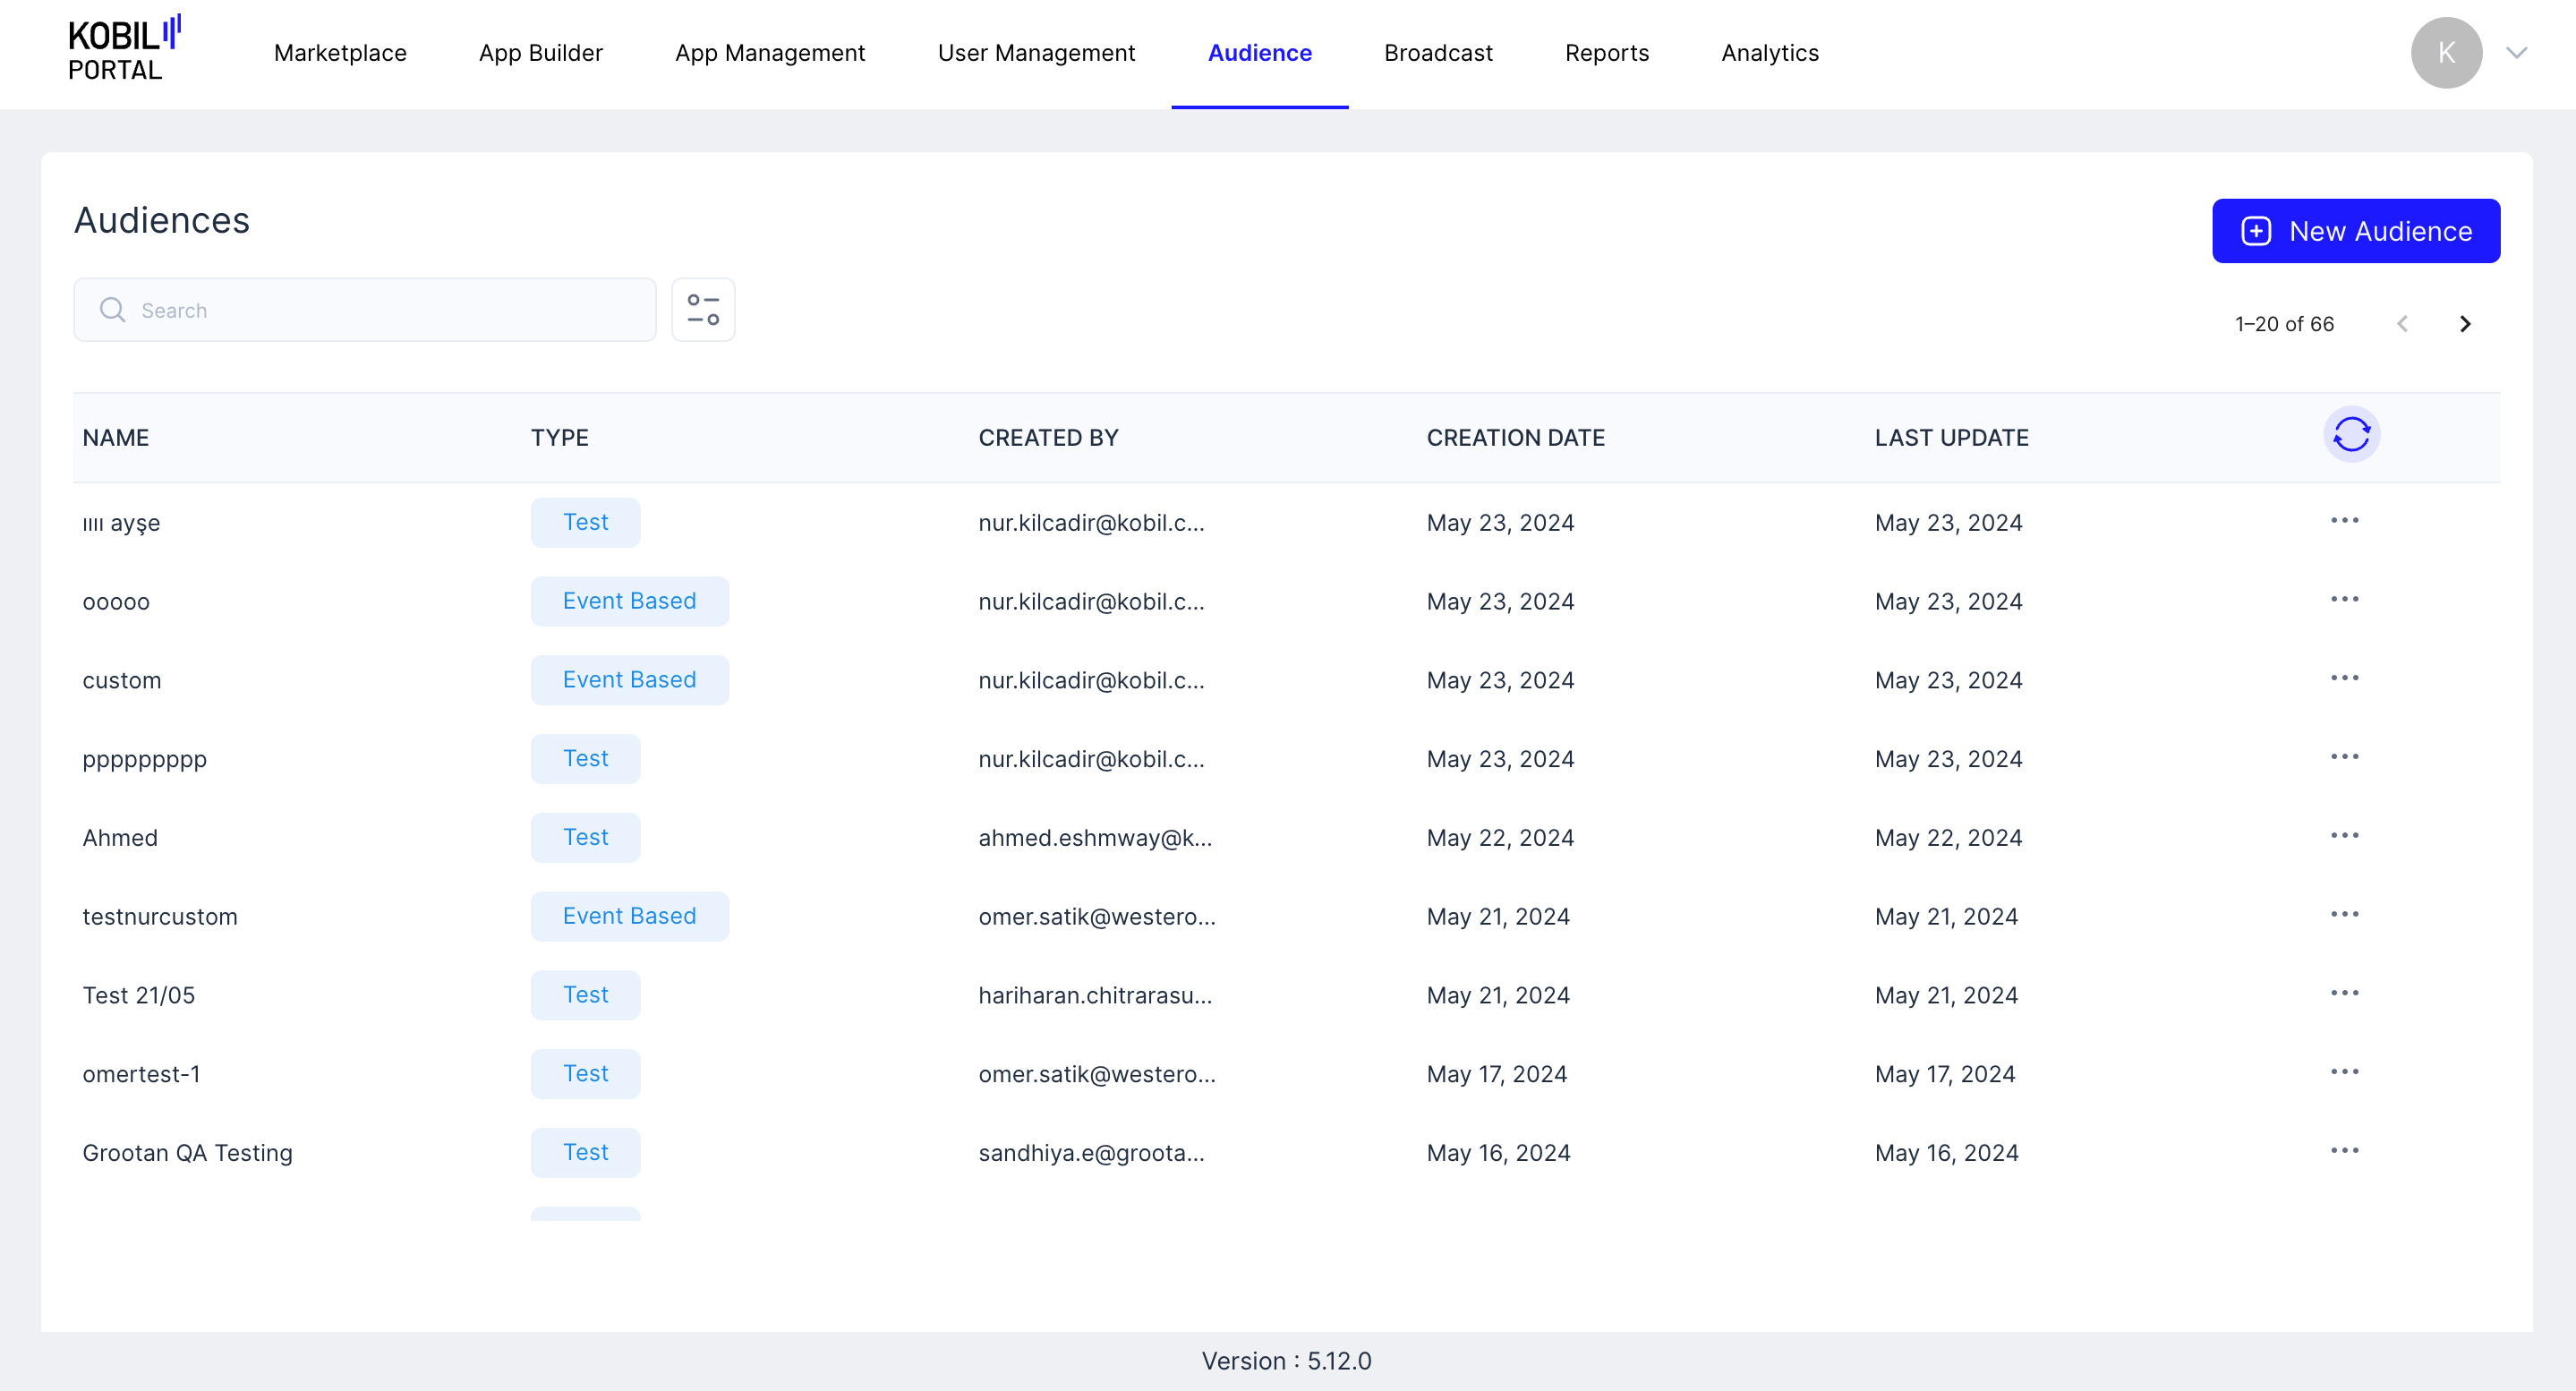Click the K user avatar

coord(2446,53)
